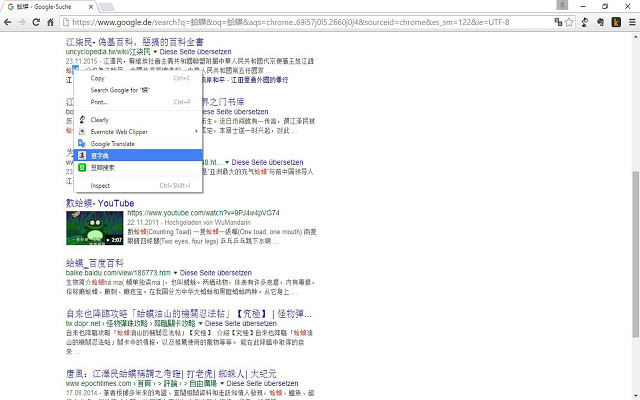Viewport: 640px width, 400px height.
Task: Open a new tab
Action: click(107, 7)
